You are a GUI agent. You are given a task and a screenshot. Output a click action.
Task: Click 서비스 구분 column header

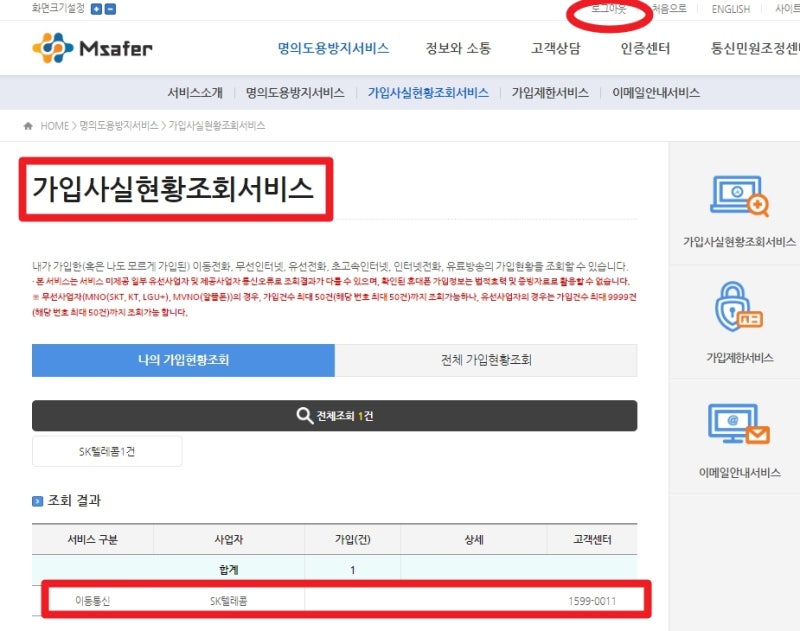pos(92,540)
